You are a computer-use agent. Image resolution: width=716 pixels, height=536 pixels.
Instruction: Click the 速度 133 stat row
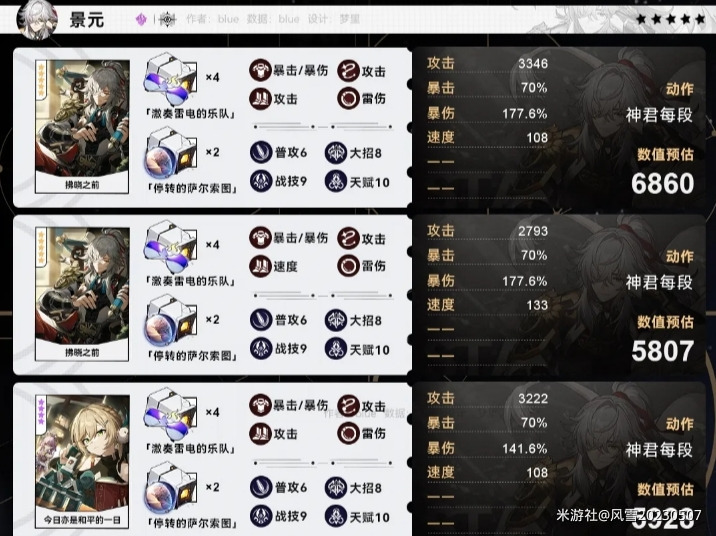(x=487, y=305)
